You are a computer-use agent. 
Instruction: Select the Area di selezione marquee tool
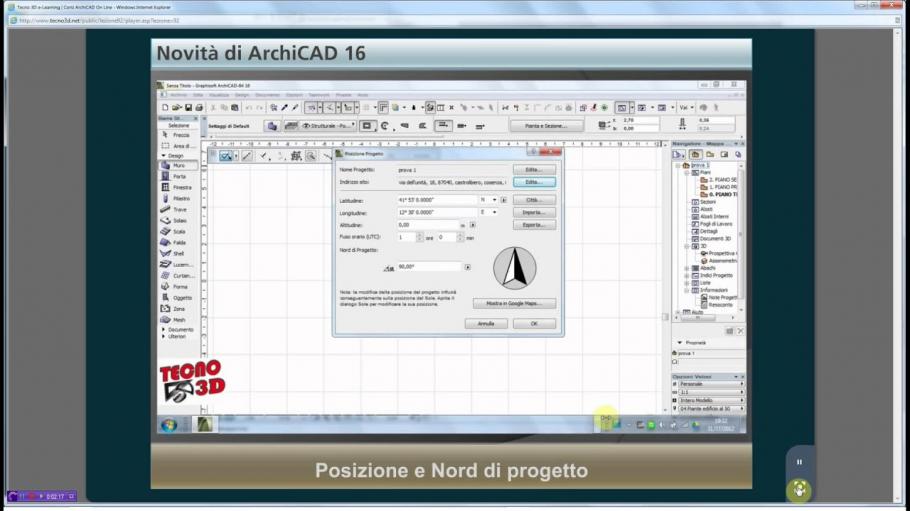(178, 146)
